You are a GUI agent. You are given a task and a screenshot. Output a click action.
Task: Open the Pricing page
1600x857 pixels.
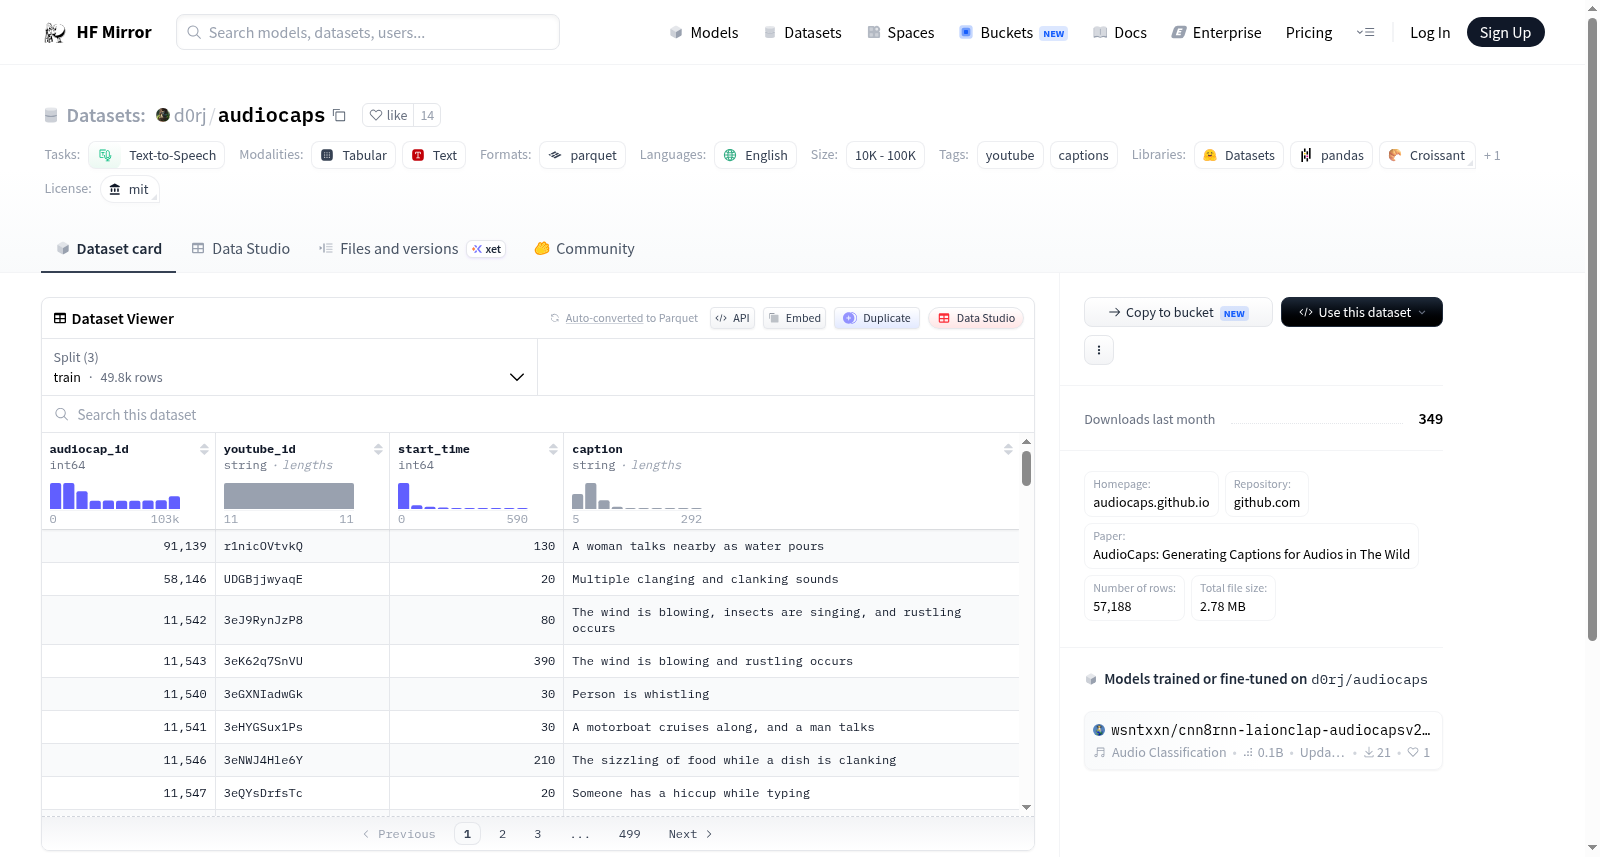coord(1309,32)
